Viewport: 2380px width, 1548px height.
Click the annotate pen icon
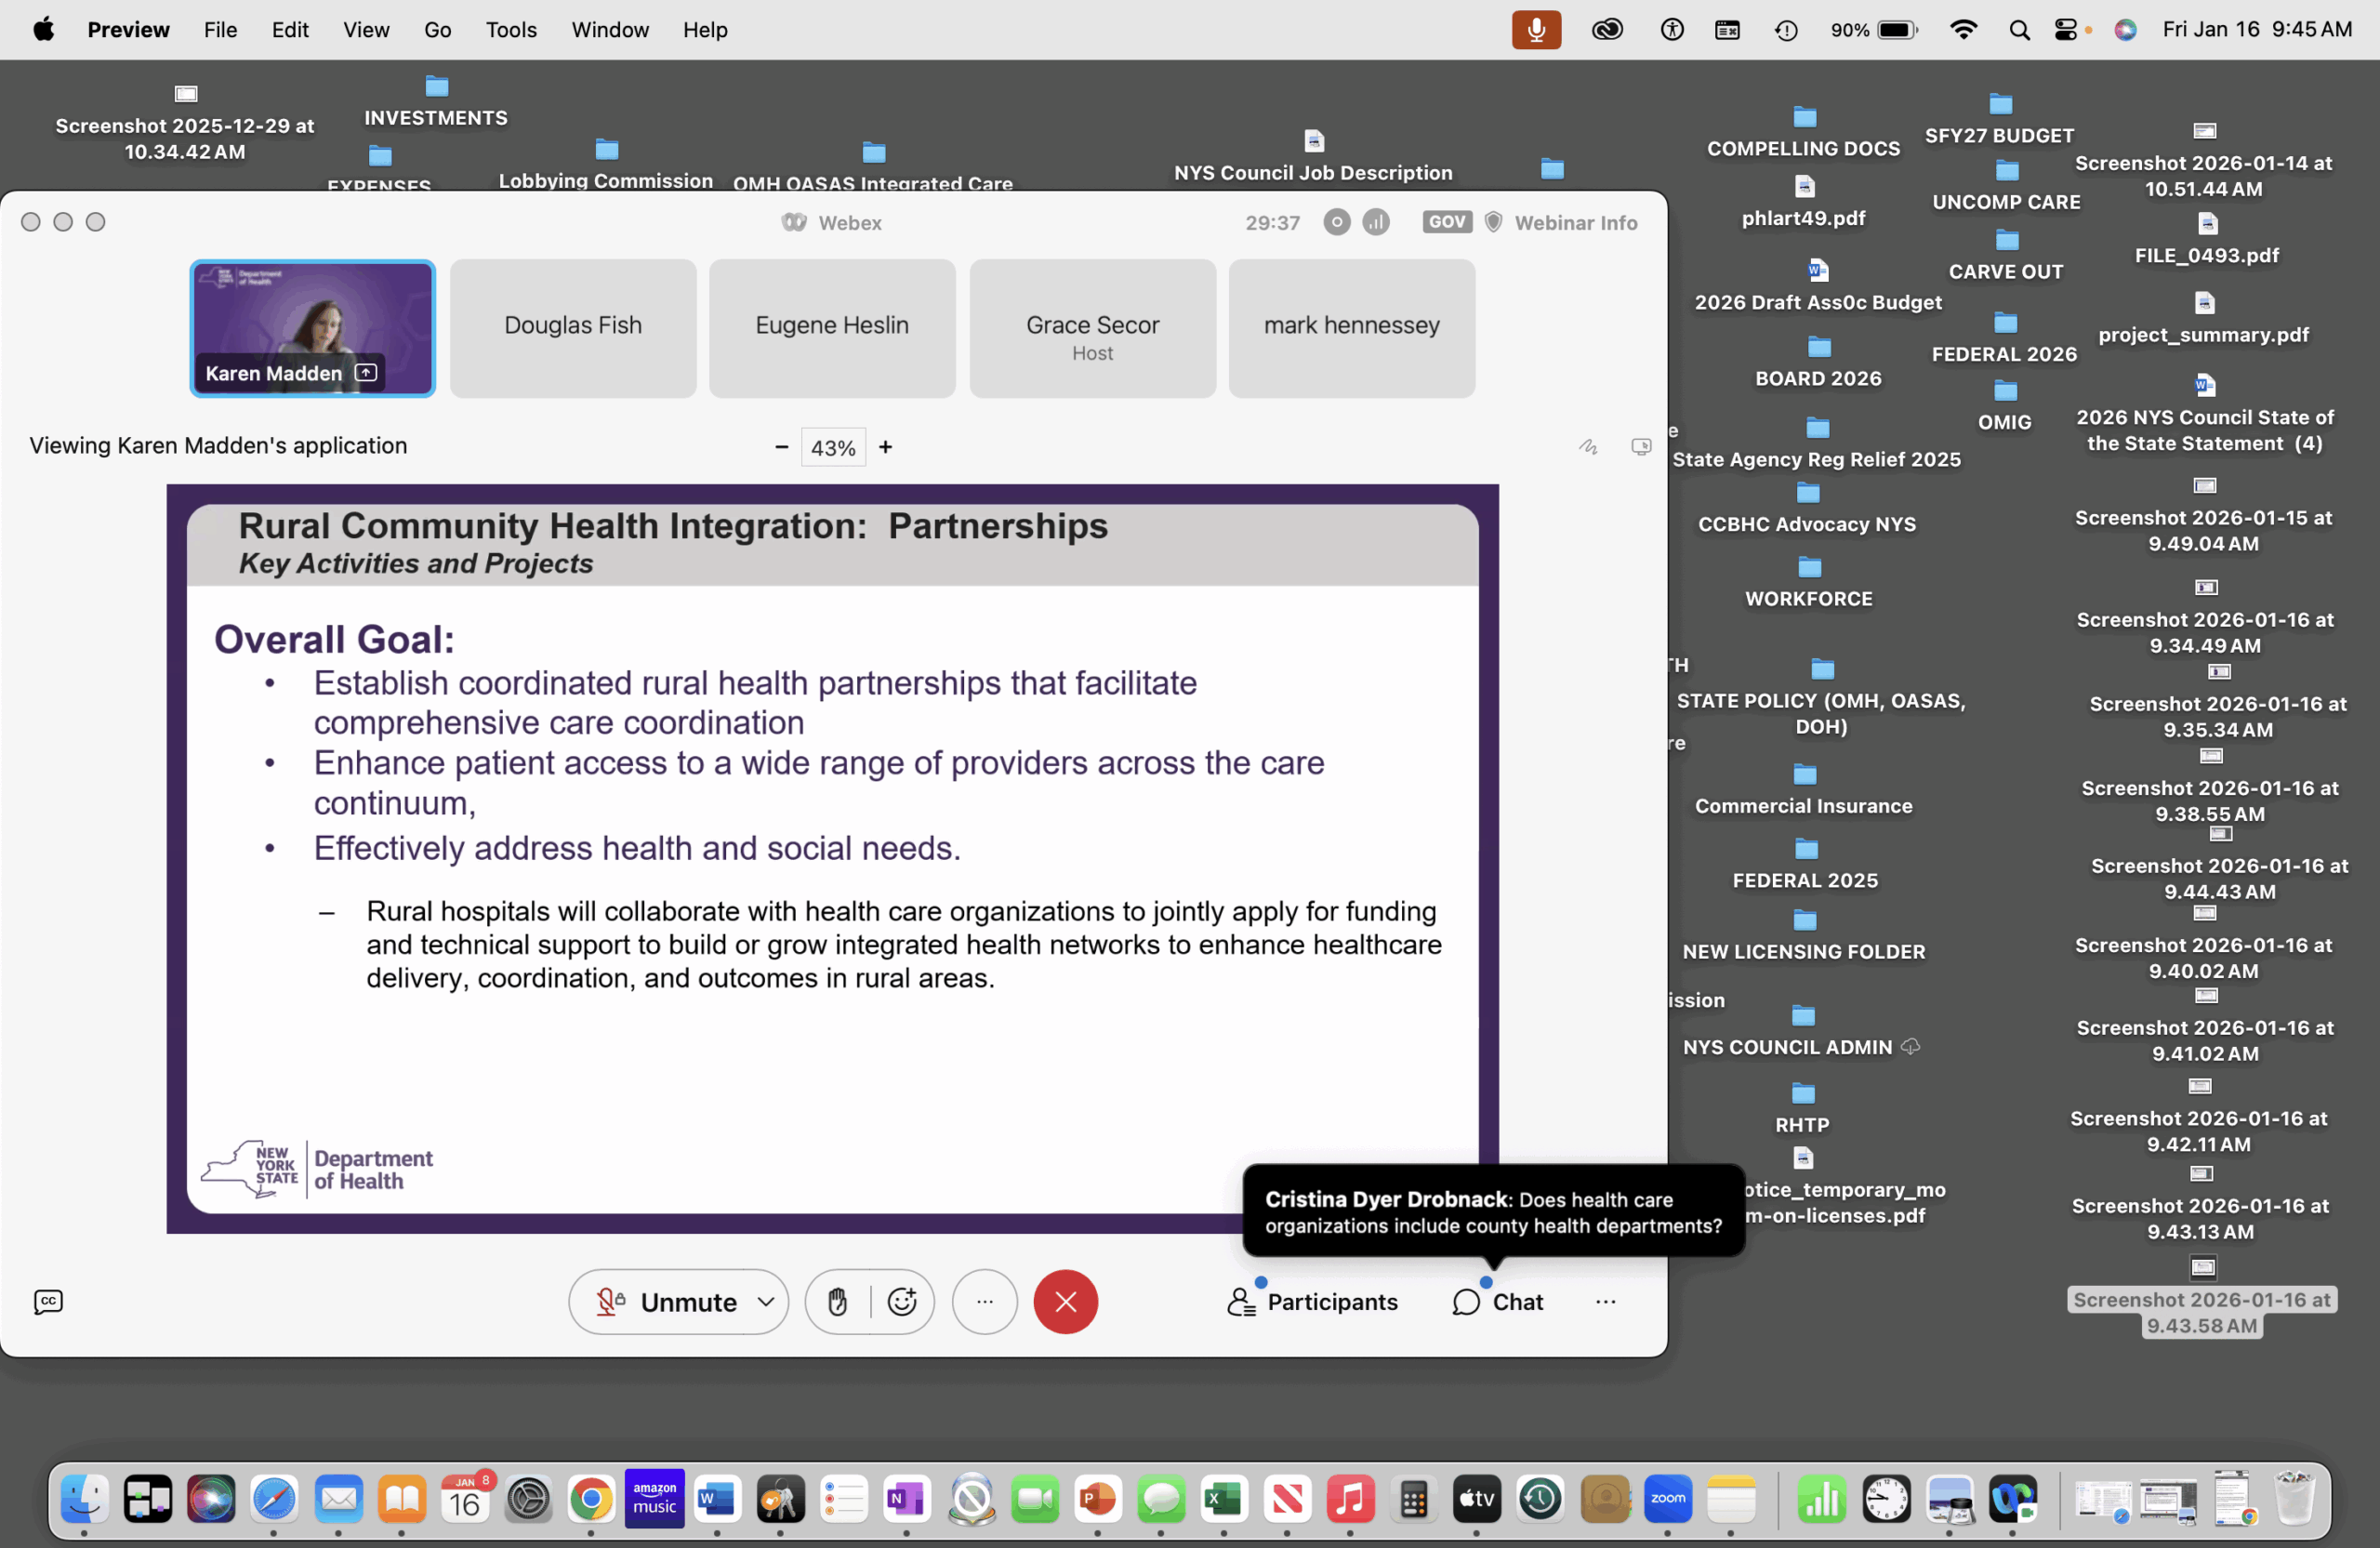pos(1587,446)
